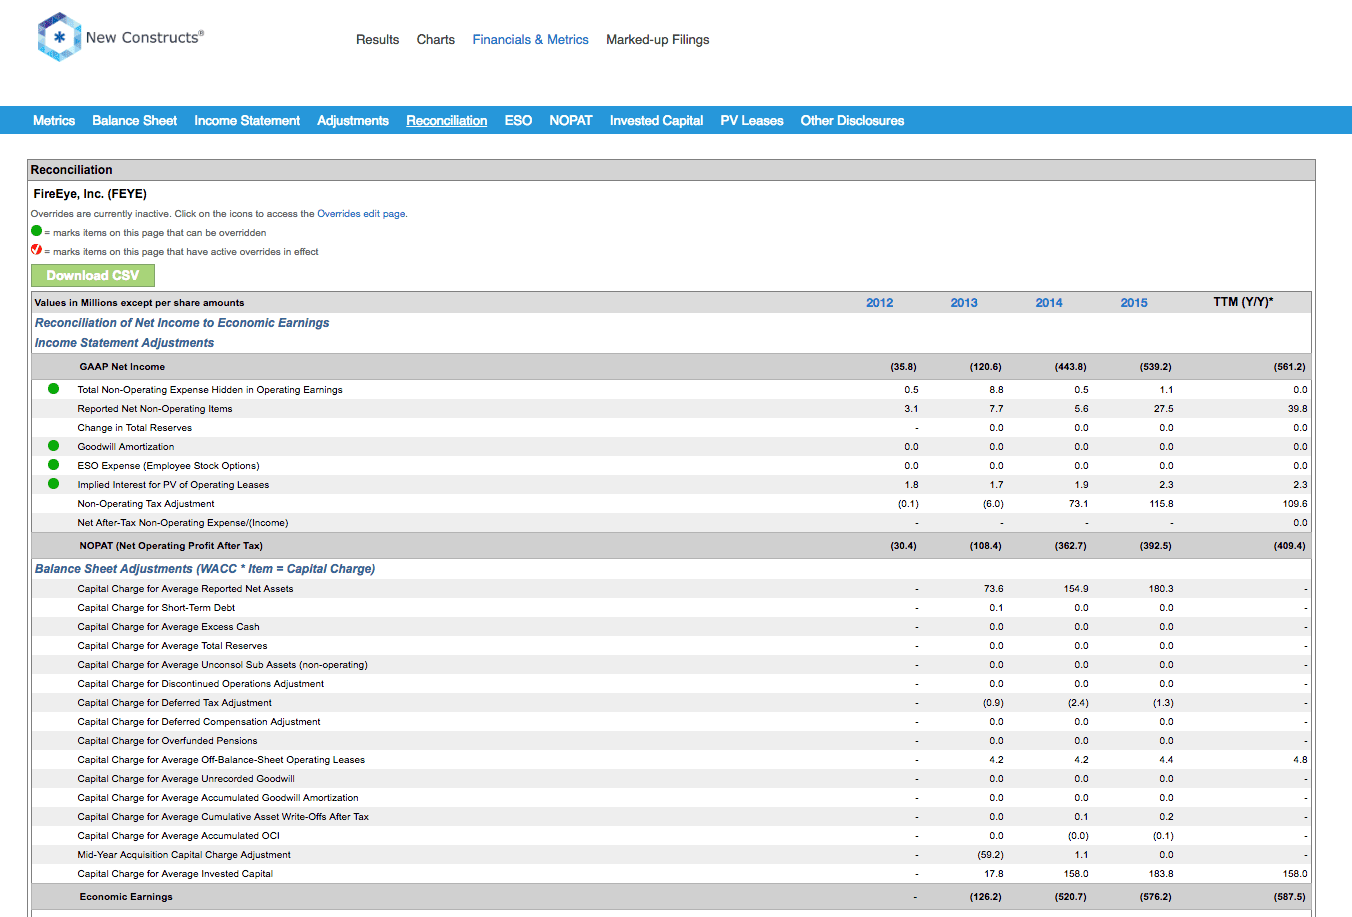Click the GAAP Net Income 2015 value (539.2)
1352x917 pixels.
tap(1156, 366)
